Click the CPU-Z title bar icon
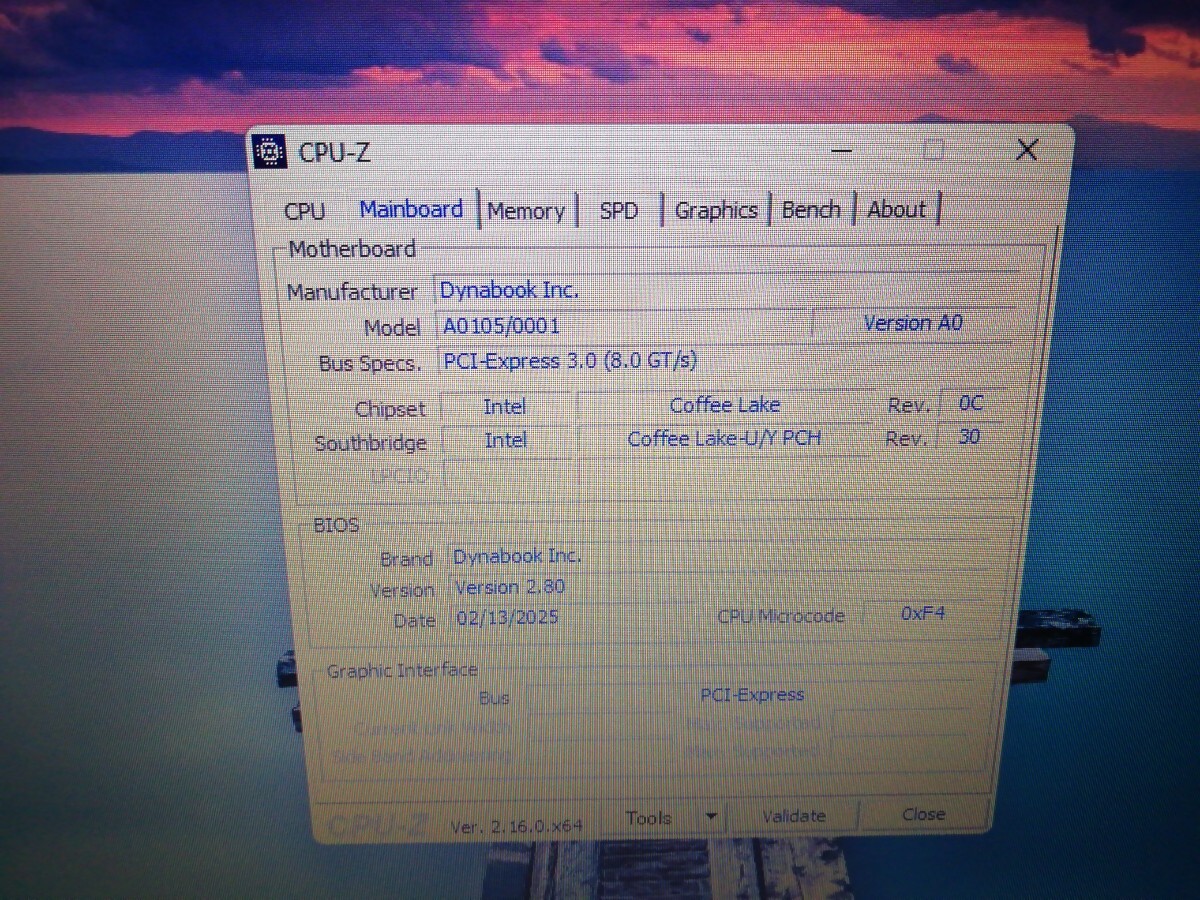The height and width of the screenshot is (900, 1200). click(x=269, y=152)
